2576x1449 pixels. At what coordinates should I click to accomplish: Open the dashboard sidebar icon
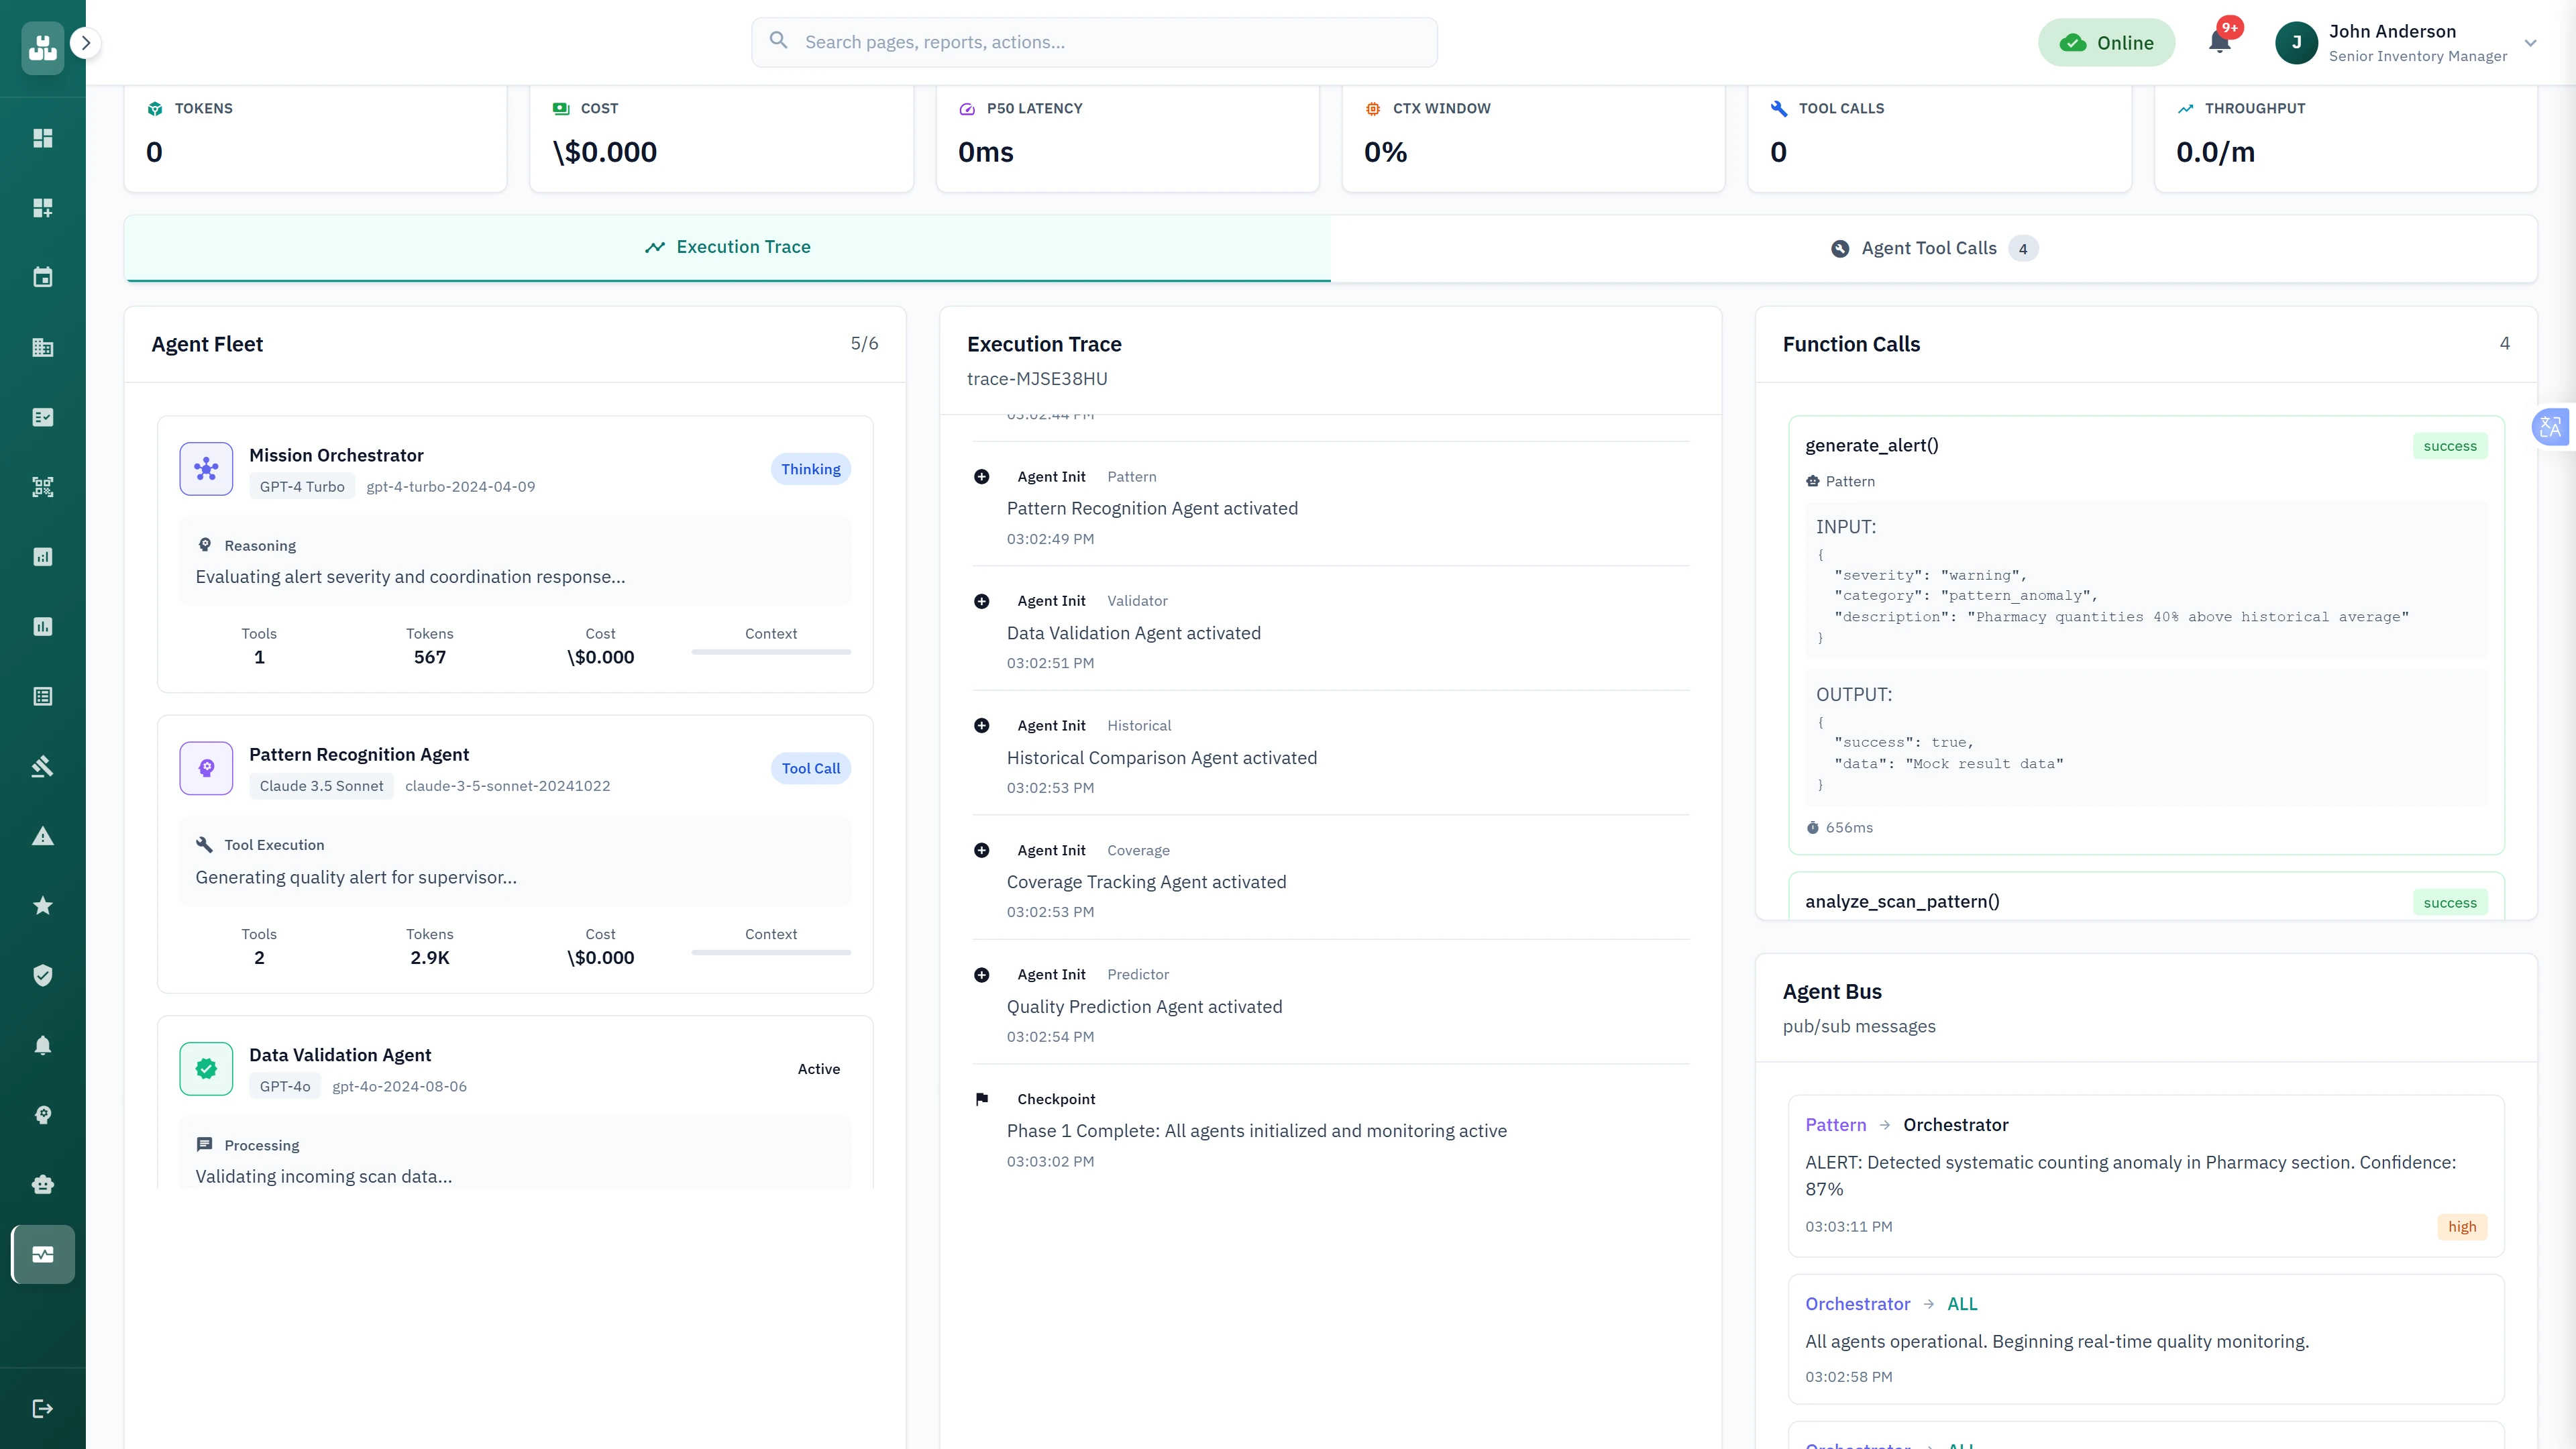(x=42, y=138)
